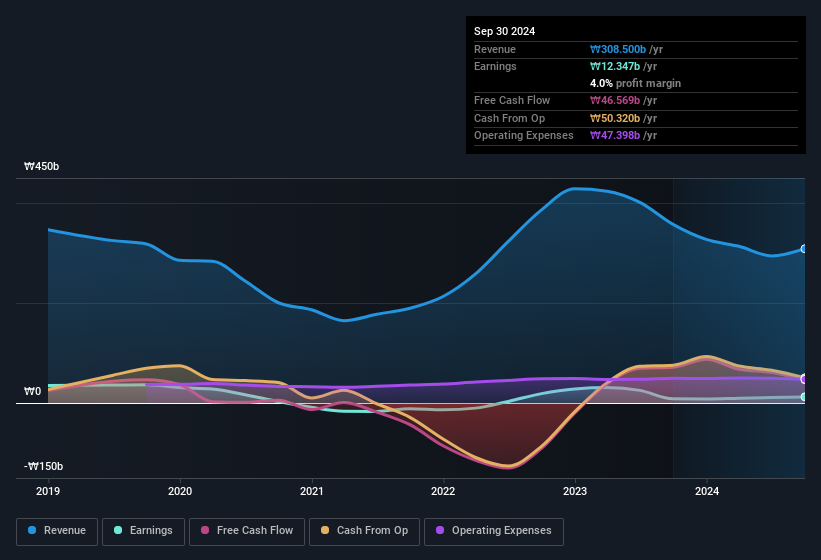Select the 2022 label on the x-axis
Viewport: 821px width, 560px height.
[x=443, y=491]
